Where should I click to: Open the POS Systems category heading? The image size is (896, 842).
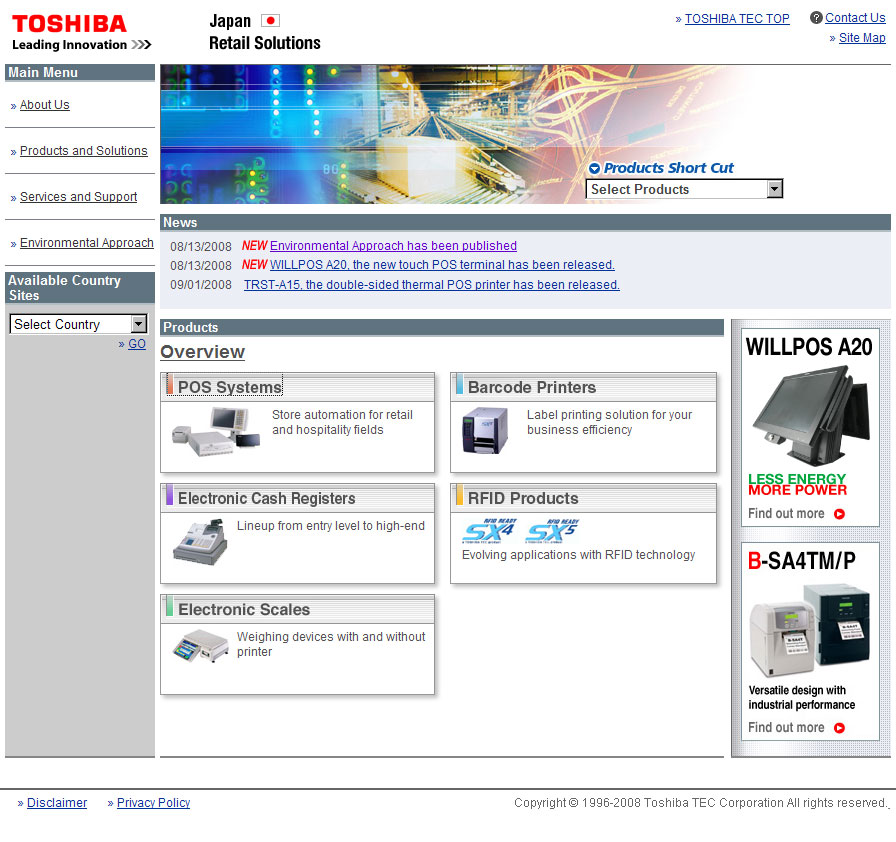[x=230, y=387]
